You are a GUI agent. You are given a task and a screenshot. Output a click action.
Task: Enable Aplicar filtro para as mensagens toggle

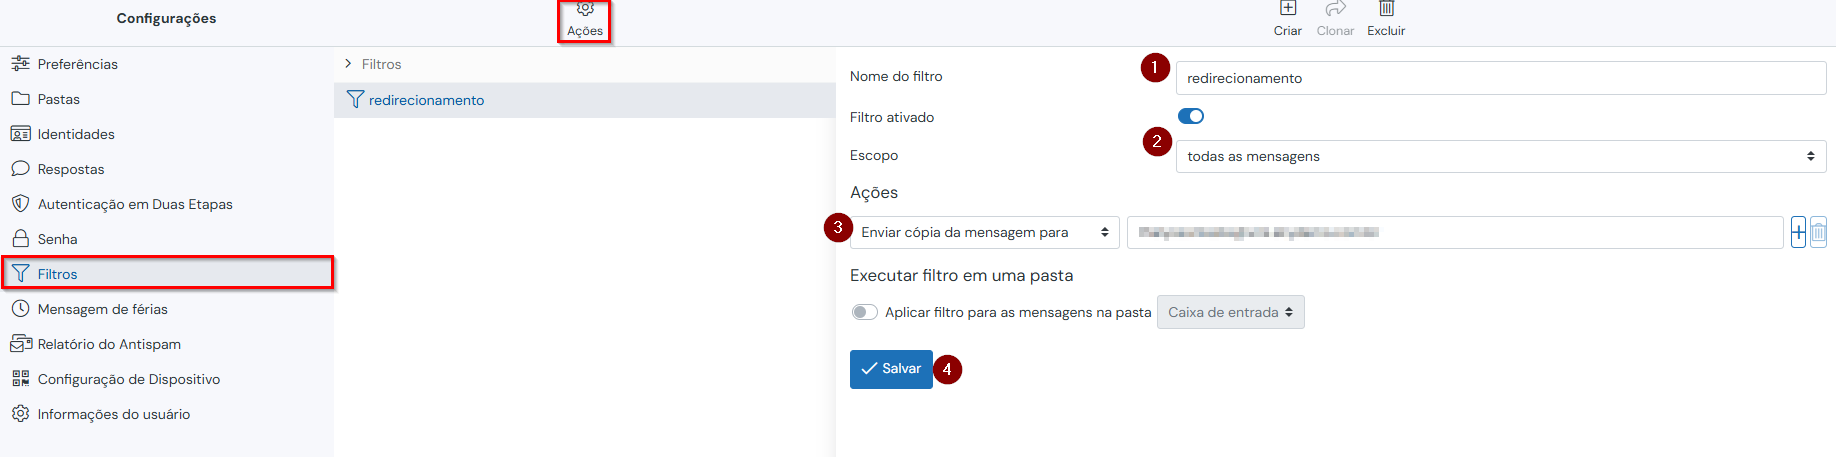point(864,312)
